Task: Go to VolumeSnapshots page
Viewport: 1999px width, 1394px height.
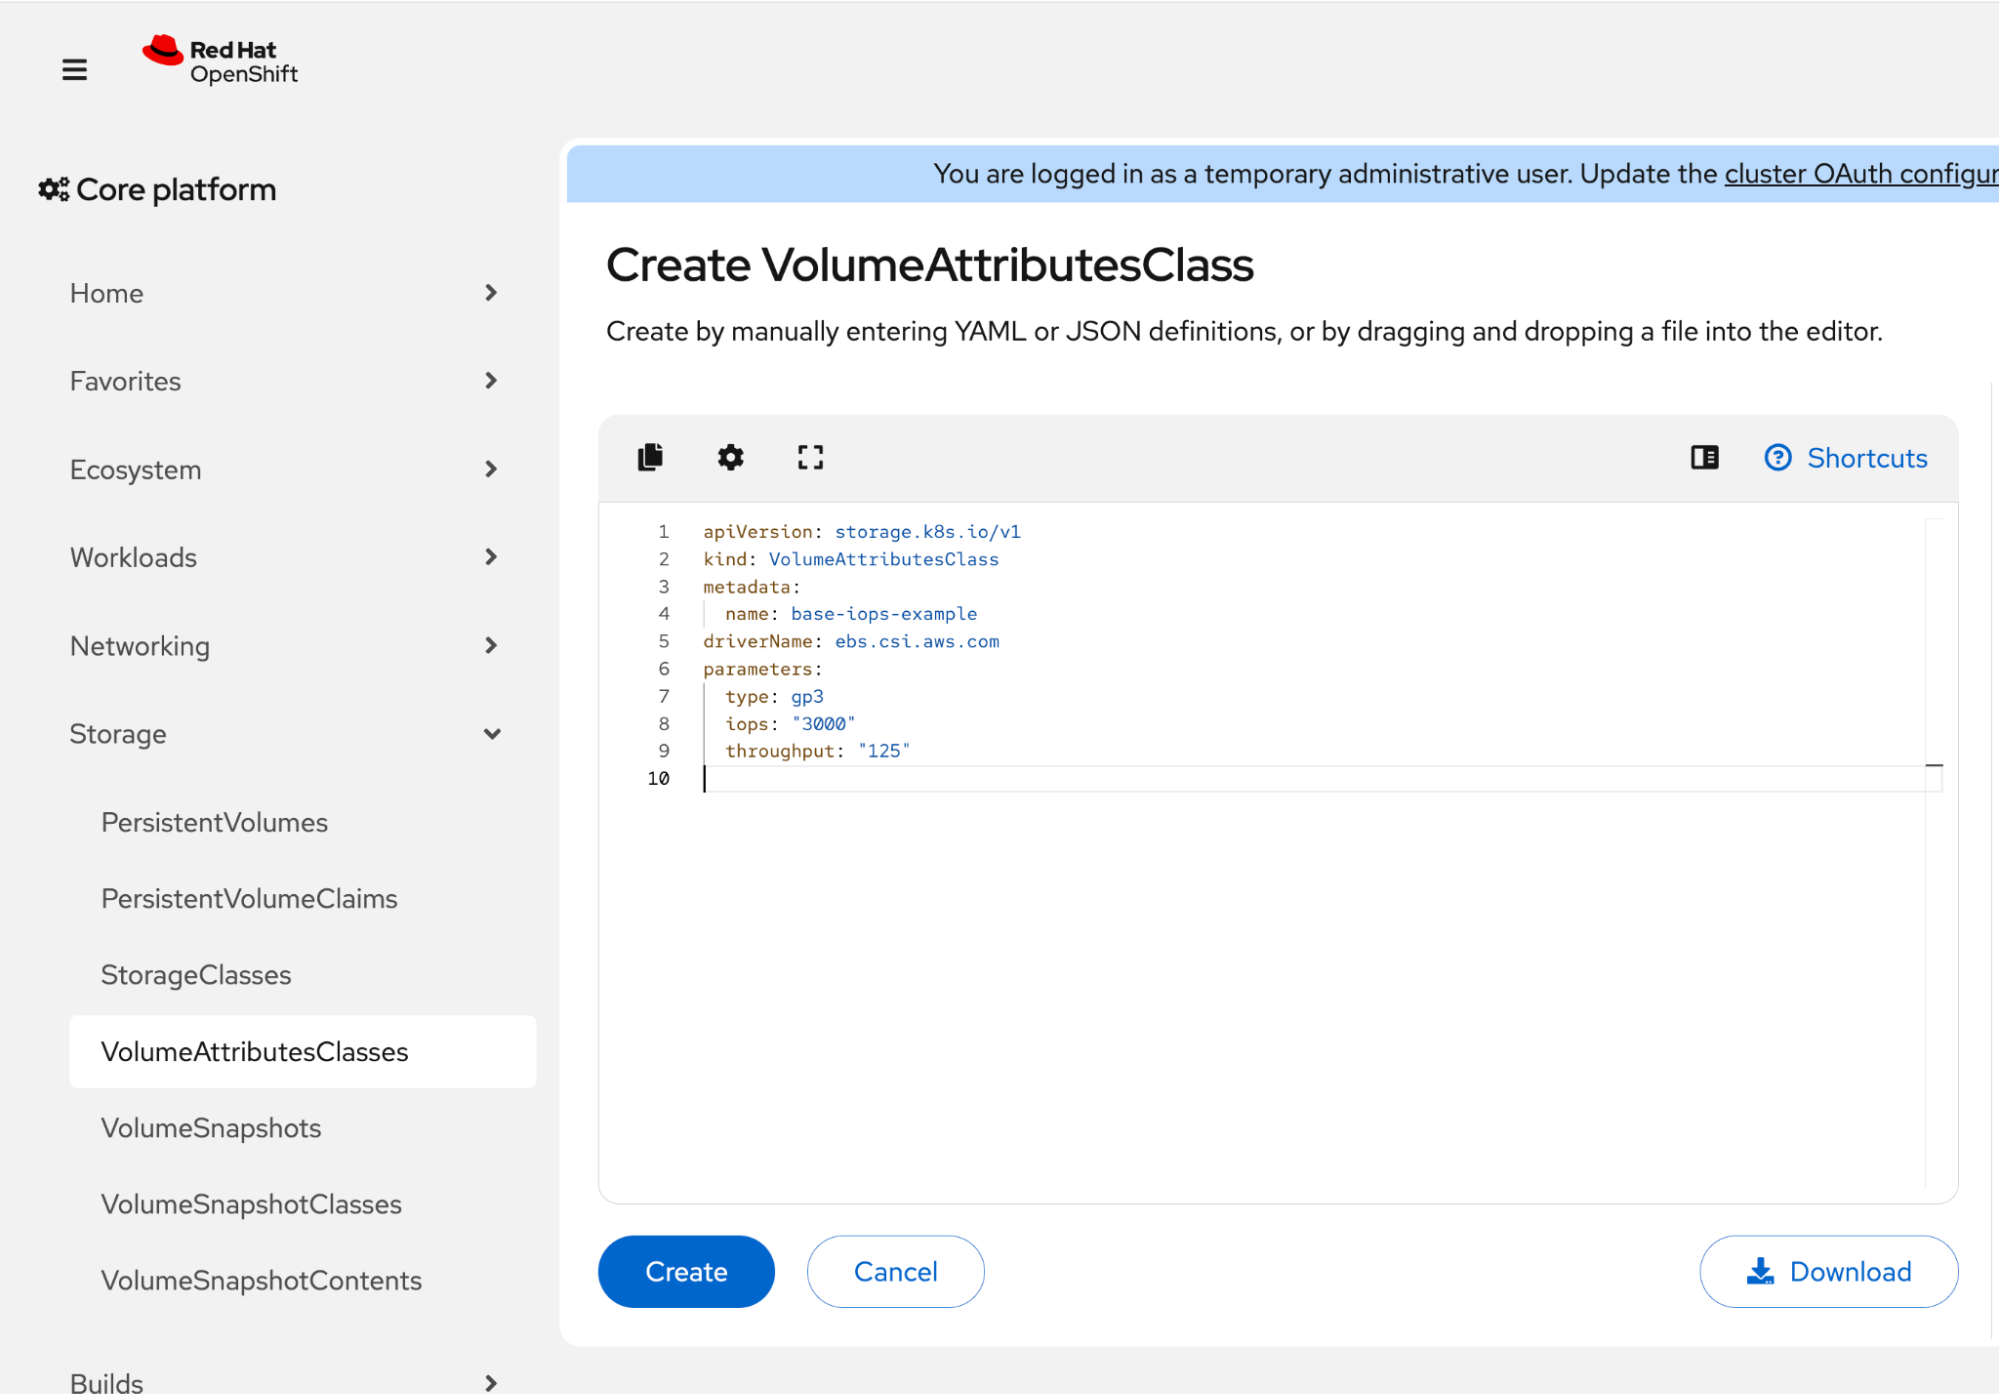Action: (x=211, y=1128)
